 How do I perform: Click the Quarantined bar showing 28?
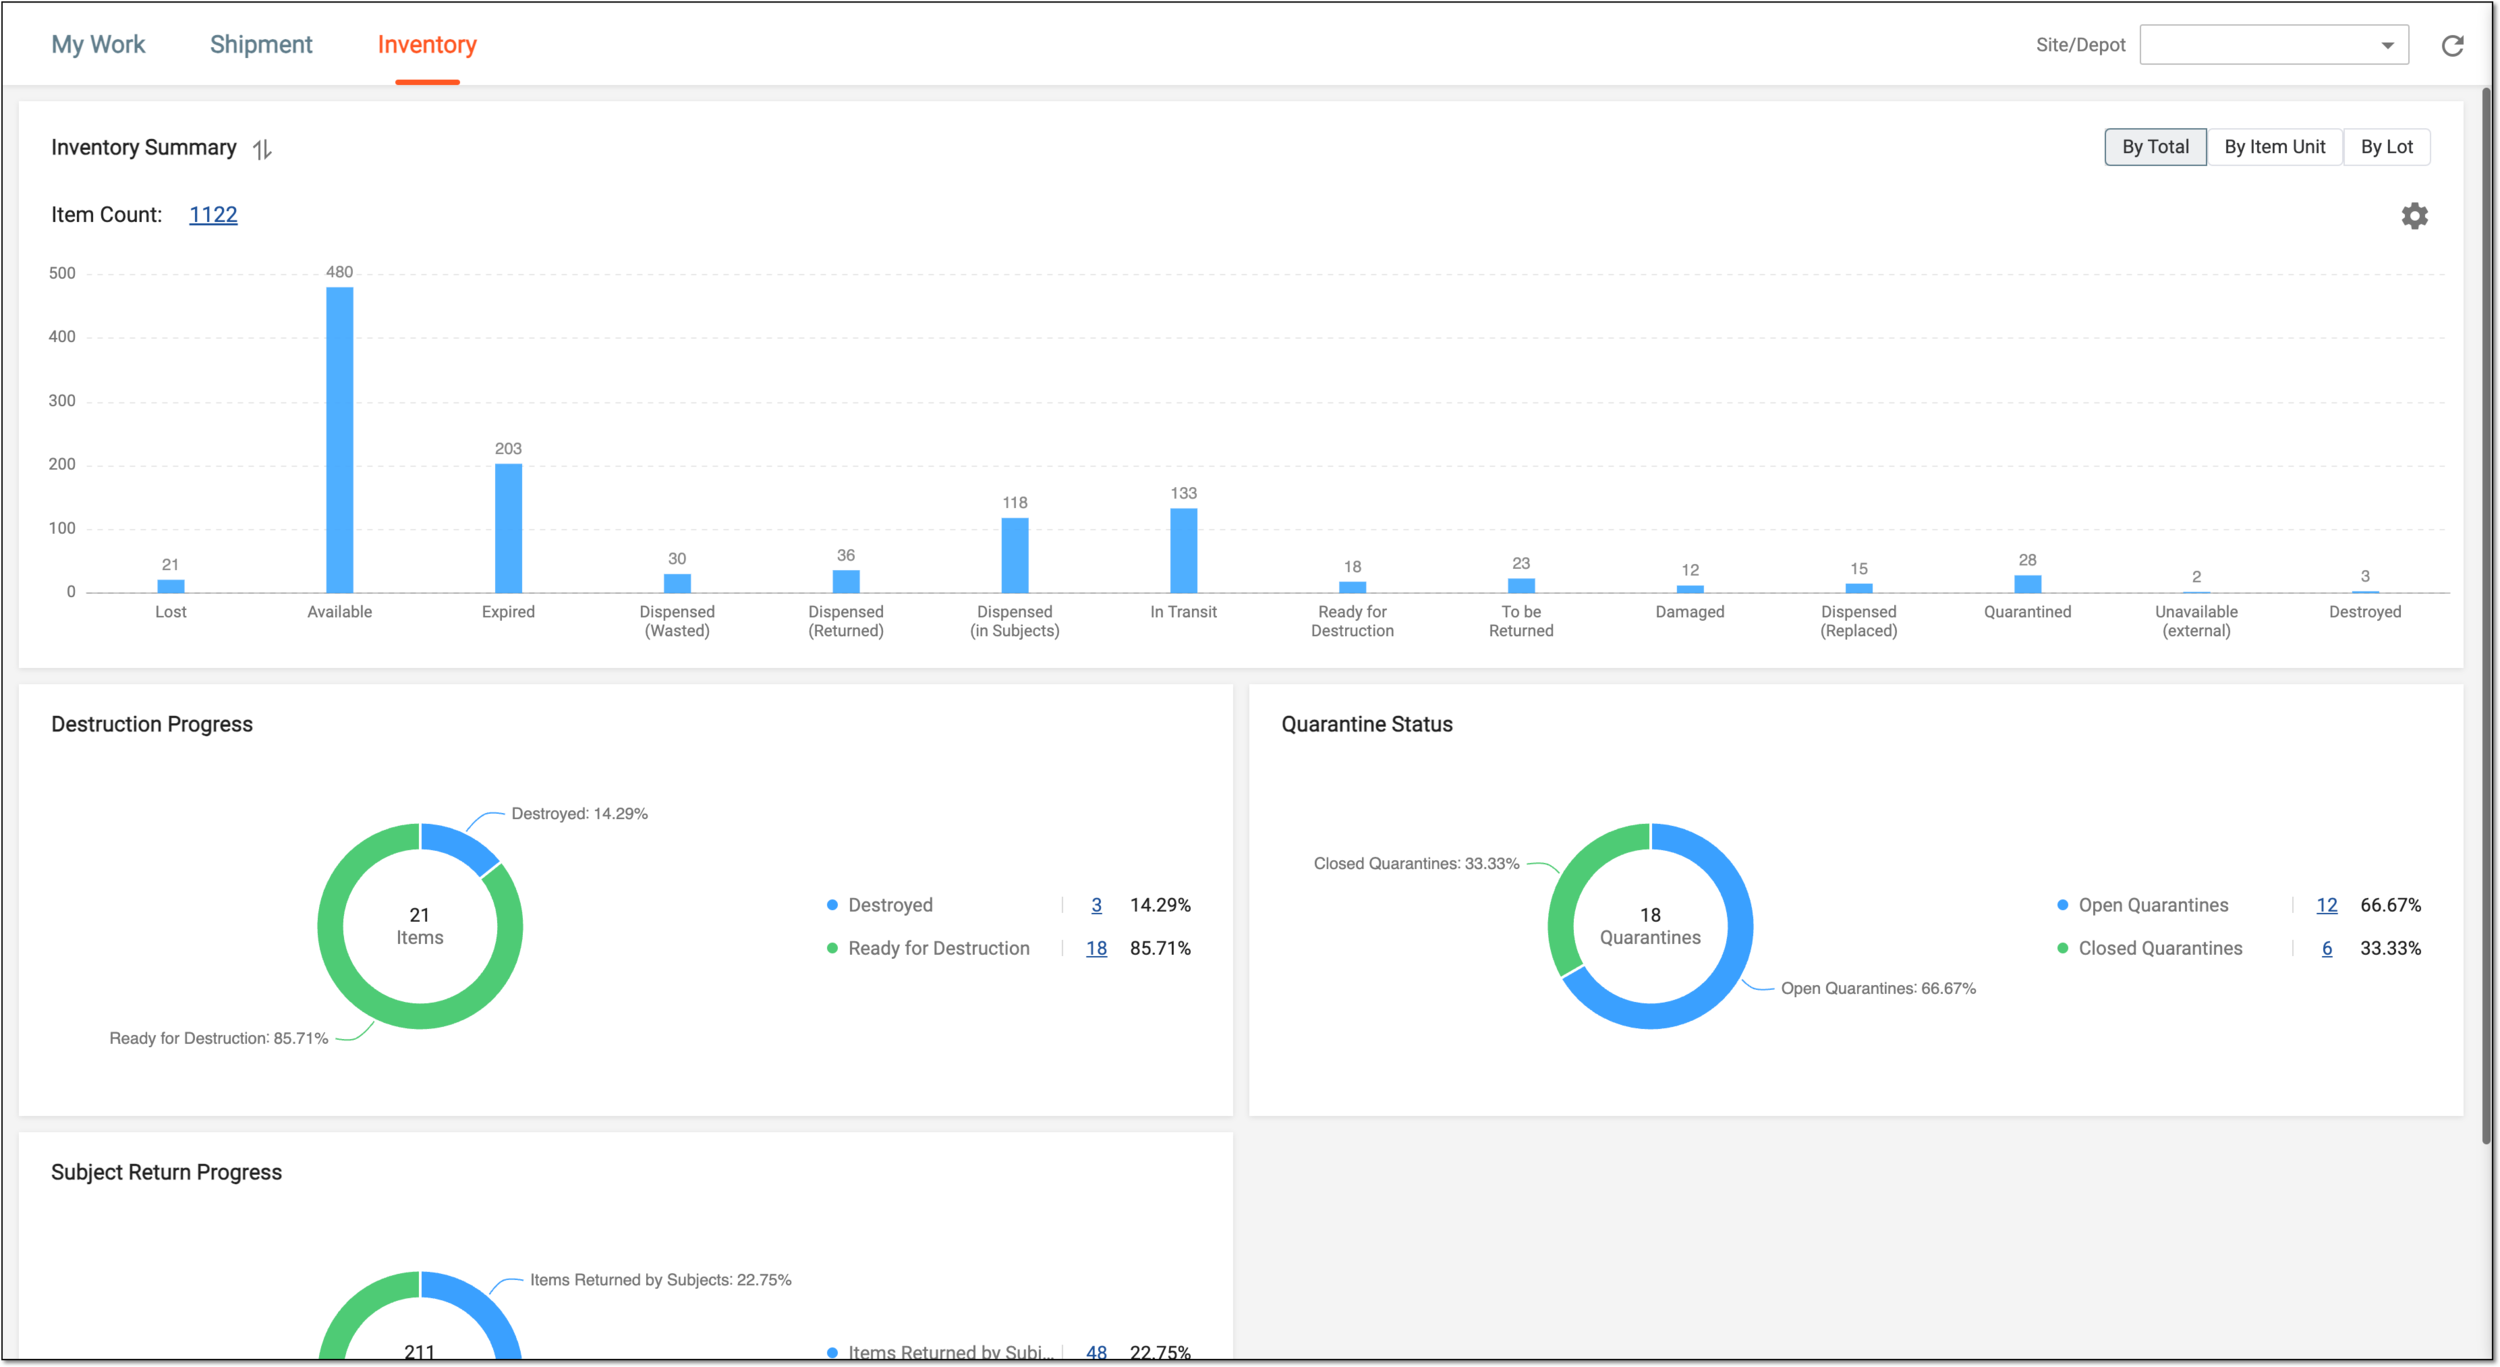click(x=2027, y=584)
